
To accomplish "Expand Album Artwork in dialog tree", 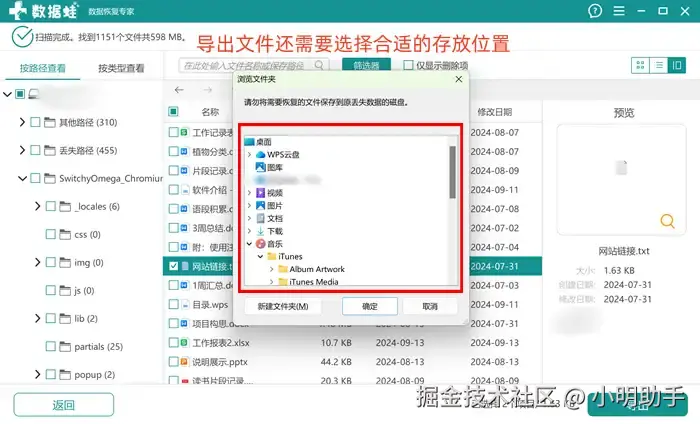I will 271,269.
